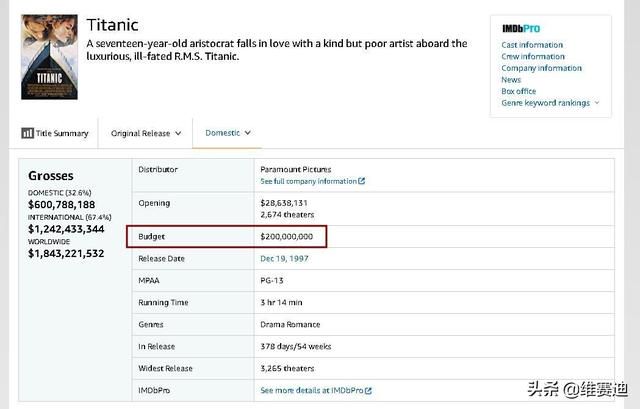Click the Grosses heading

tap(51, 176)
